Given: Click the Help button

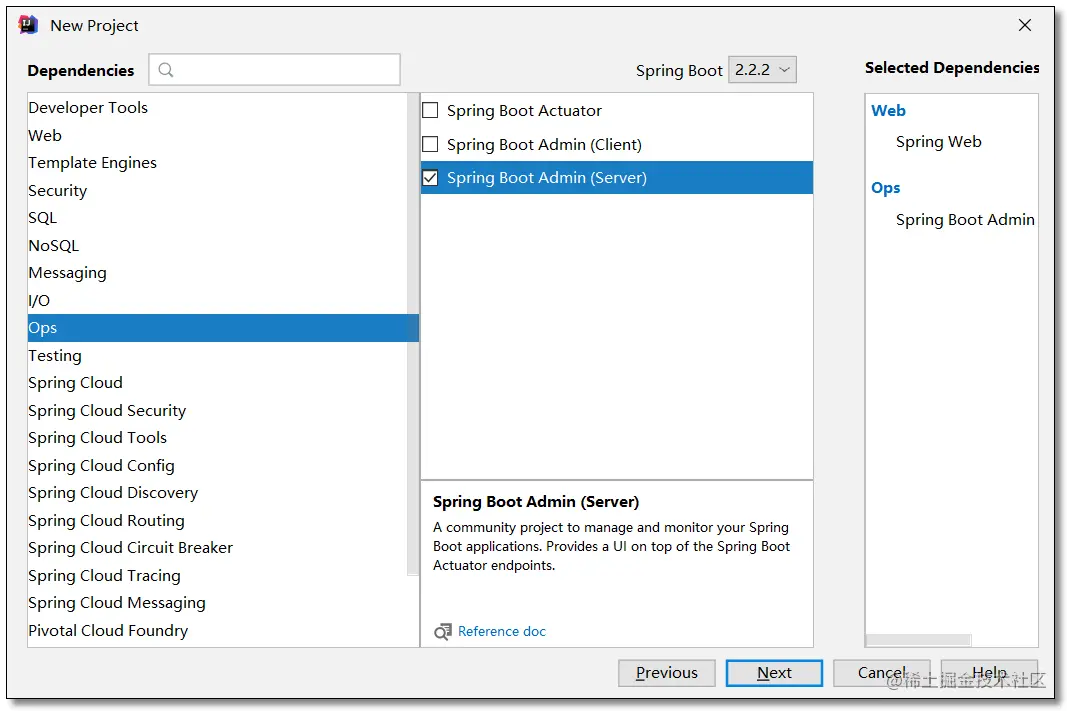Looking at the screenshot, I should [989, 673].
